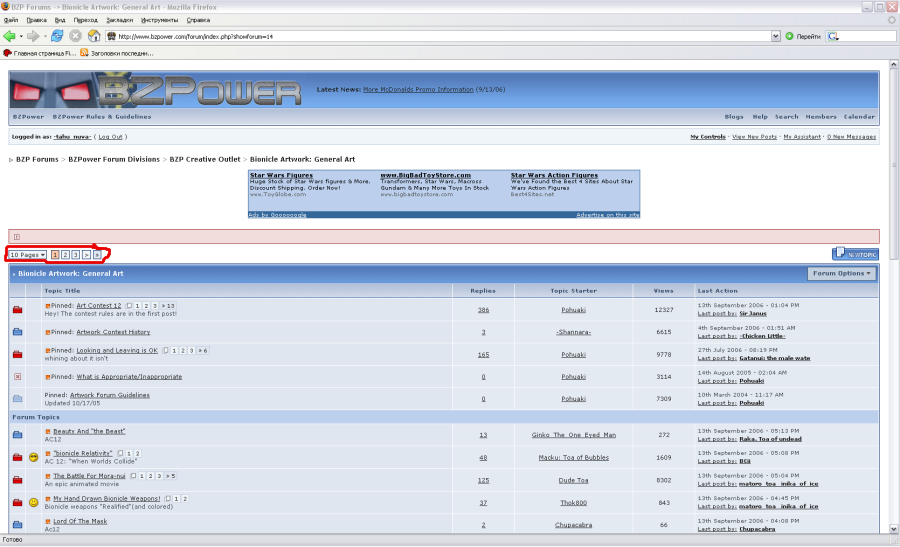Screen dimensions: 900x547
Task: Click the scrollbar down arrow
Action: click(x=894, y=529)
